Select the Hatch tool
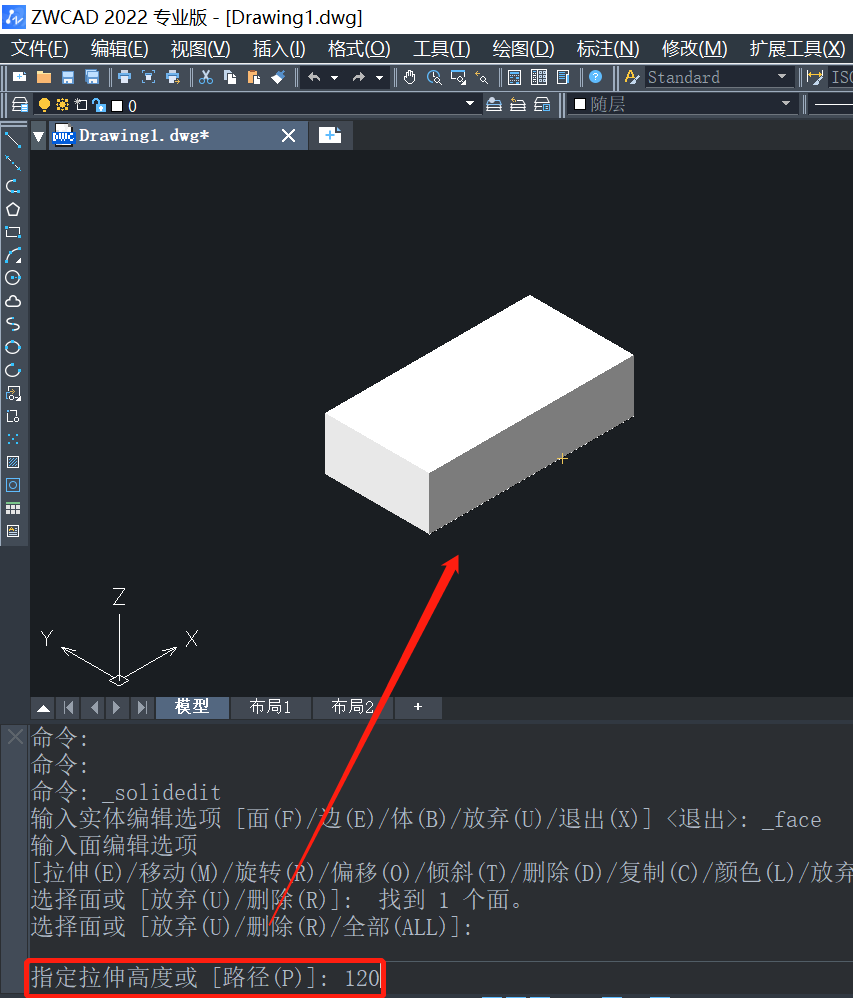Image resolution: width=853 pixels, height=998 pixels. (x=13, y=462)
